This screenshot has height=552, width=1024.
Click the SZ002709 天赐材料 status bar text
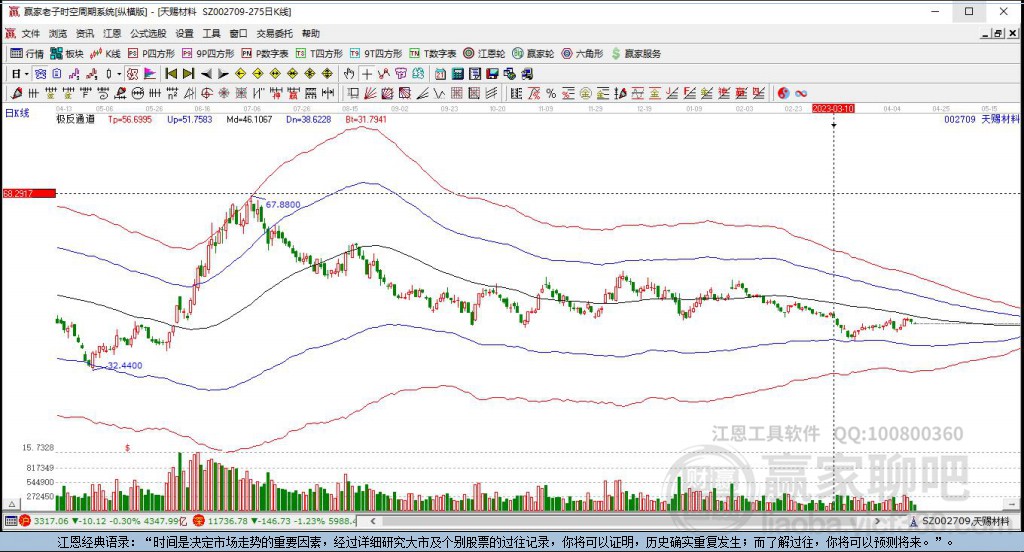(966, 521)
